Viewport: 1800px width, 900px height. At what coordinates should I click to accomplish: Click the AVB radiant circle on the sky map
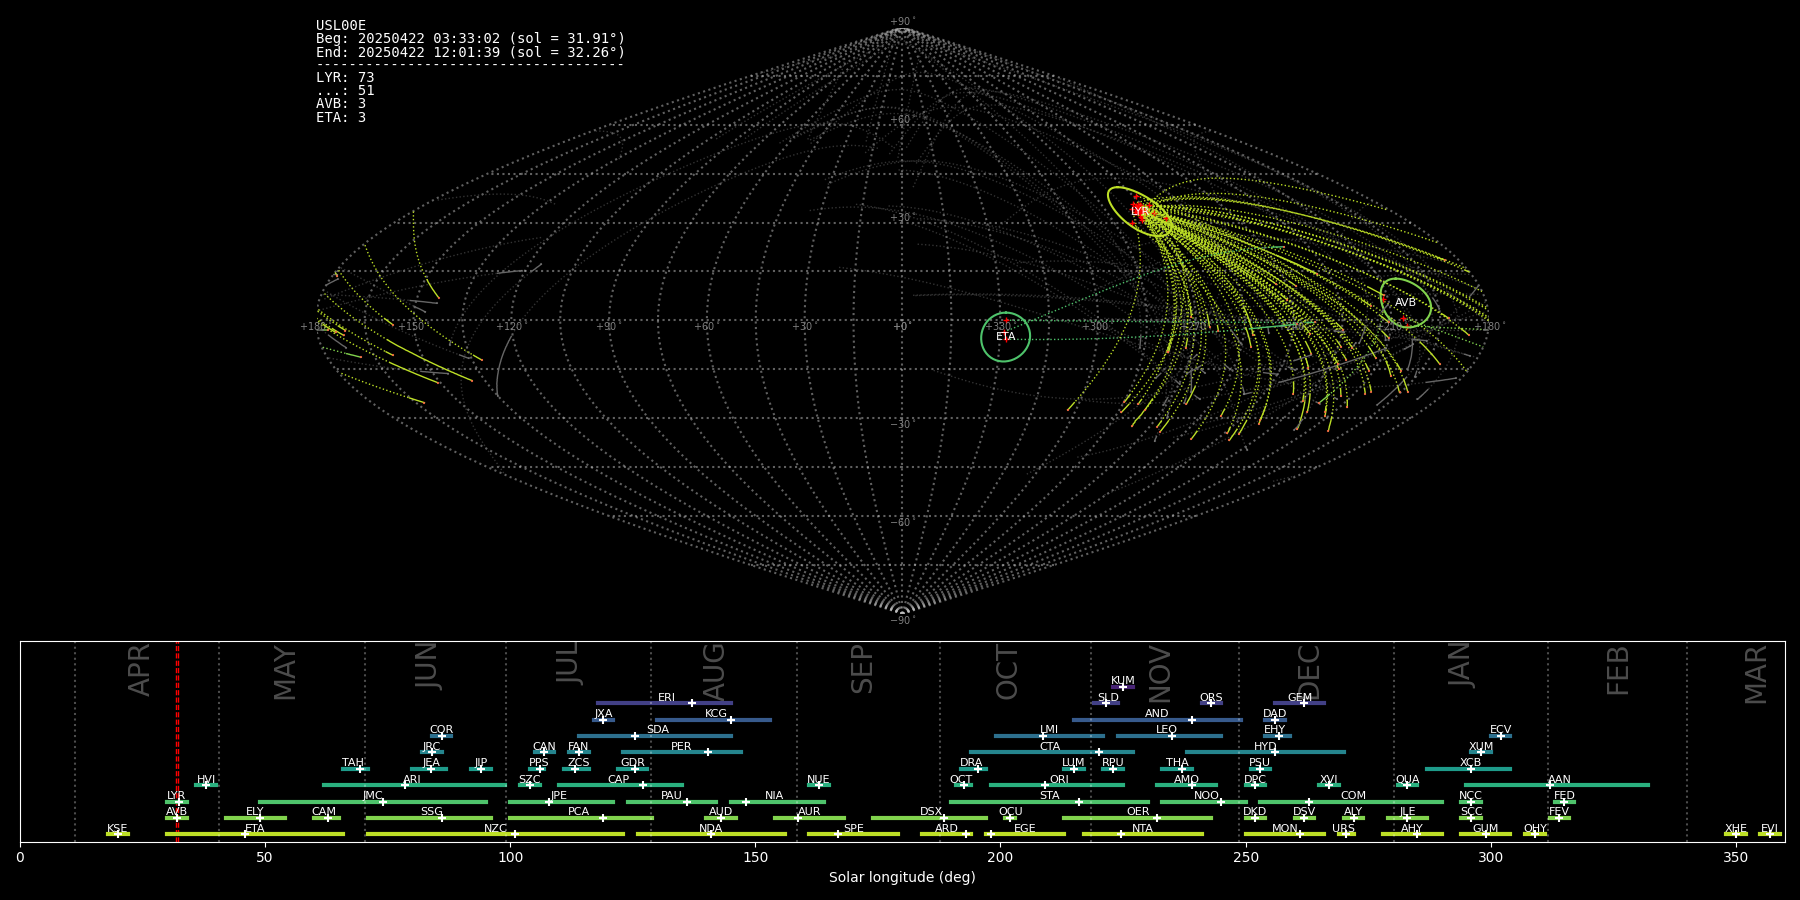pyautogui.click(x=1405, y=302)
